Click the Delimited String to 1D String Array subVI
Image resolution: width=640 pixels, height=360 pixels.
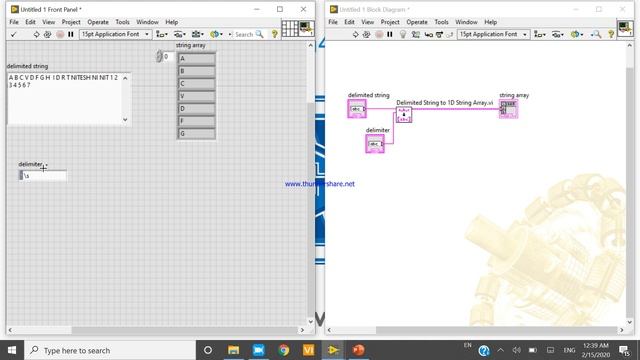(404, 115)
